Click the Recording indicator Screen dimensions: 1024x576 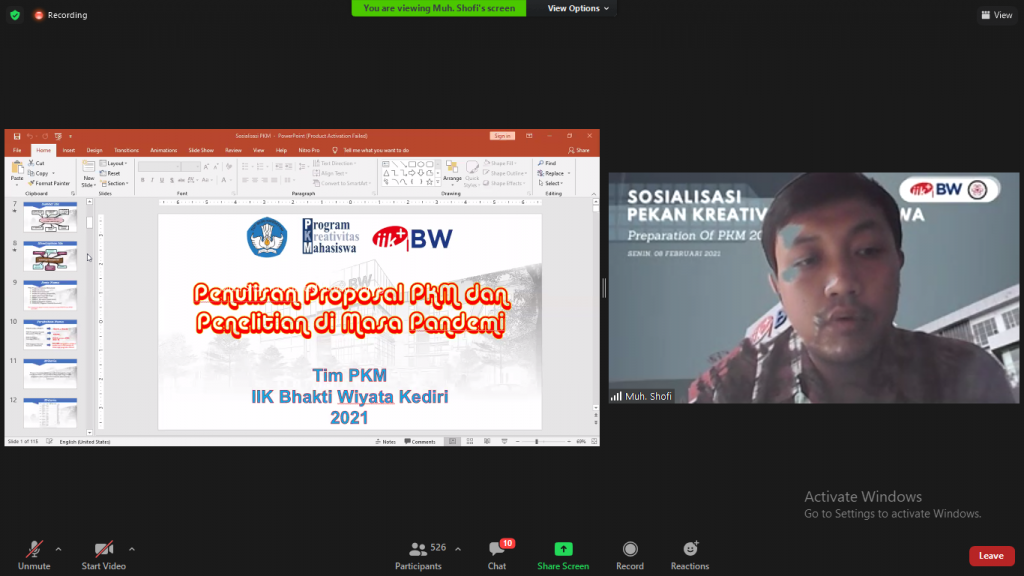(60, 15)
